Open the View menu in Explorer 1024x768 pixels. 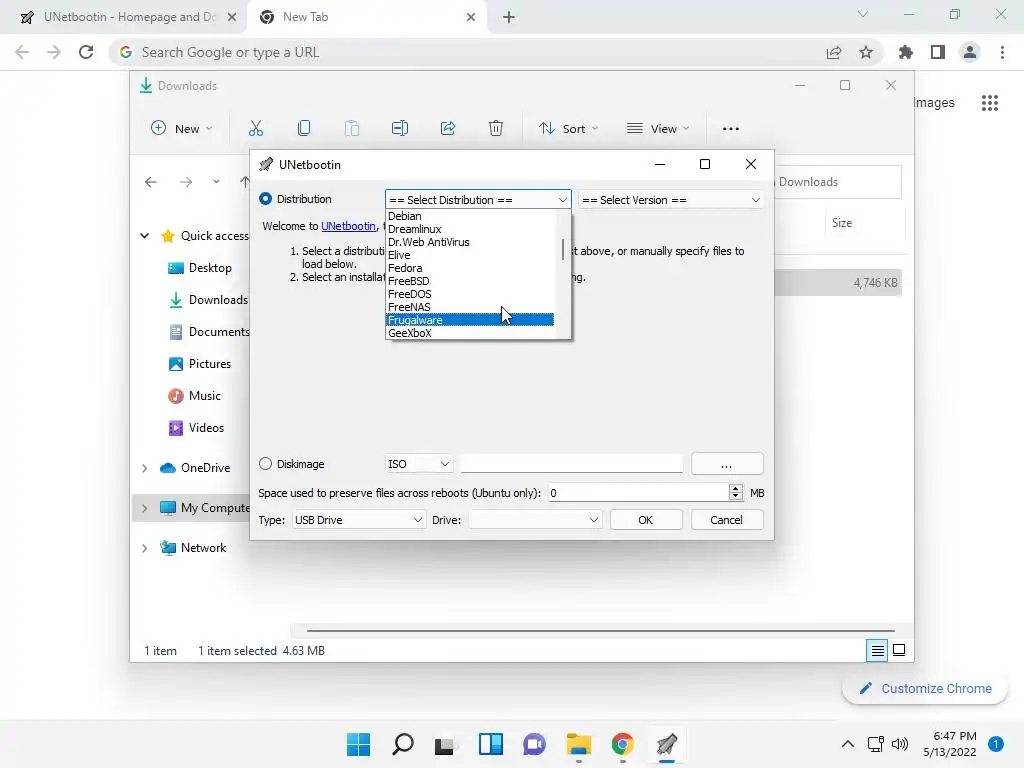(x=658, y=129)
